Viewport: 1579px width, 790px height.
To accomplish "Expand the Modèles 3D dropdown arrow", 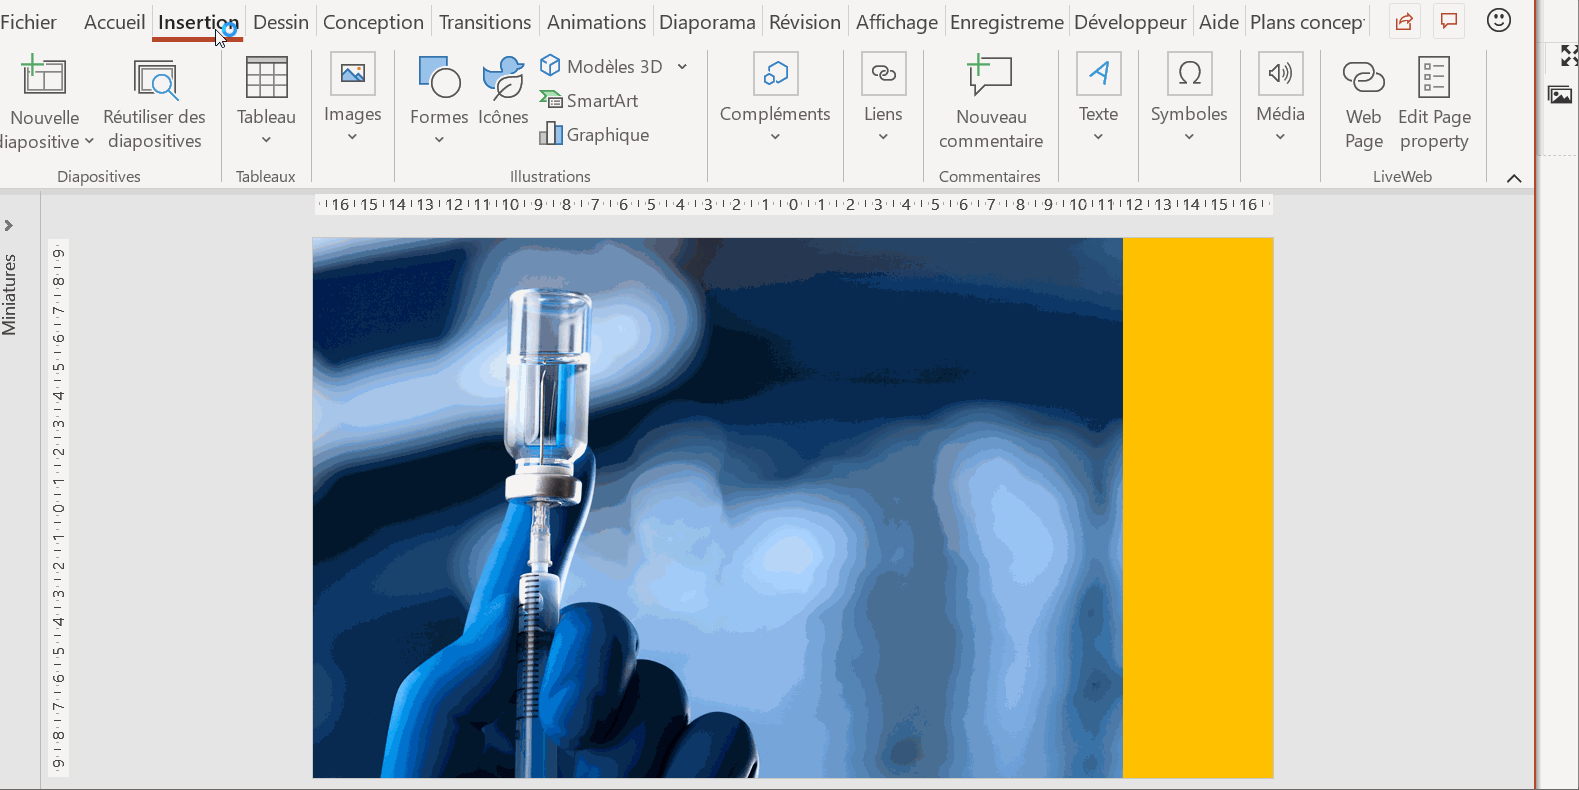I will pos(682,67).
